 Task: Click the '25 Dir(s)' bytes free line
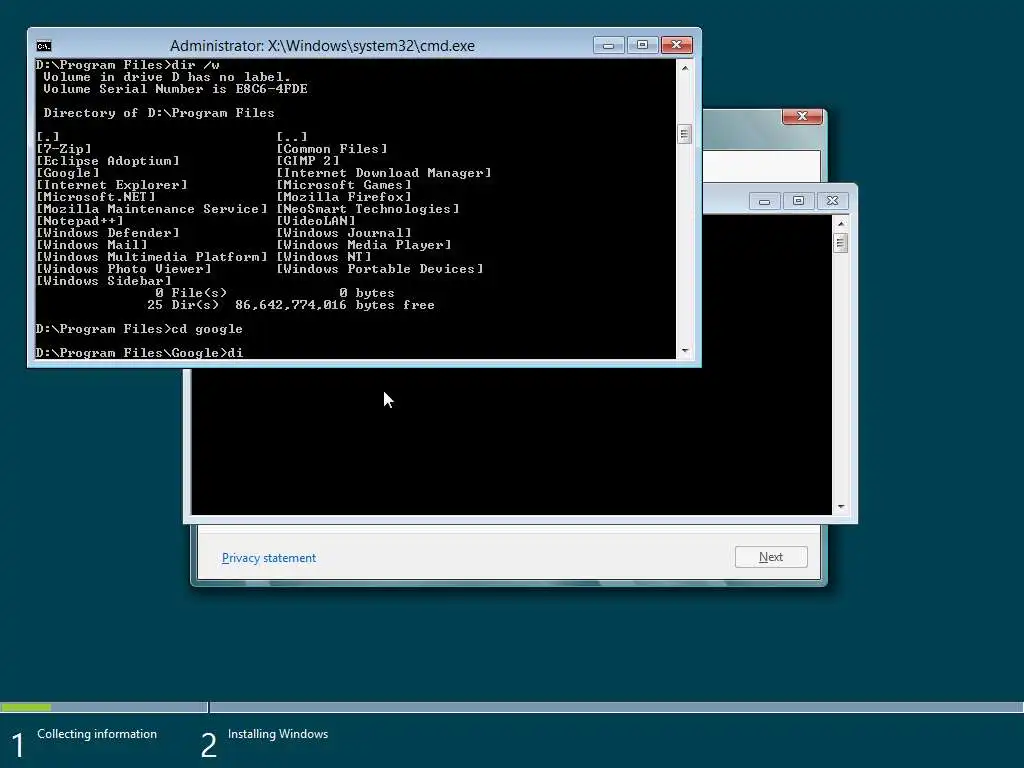[291, 305]
